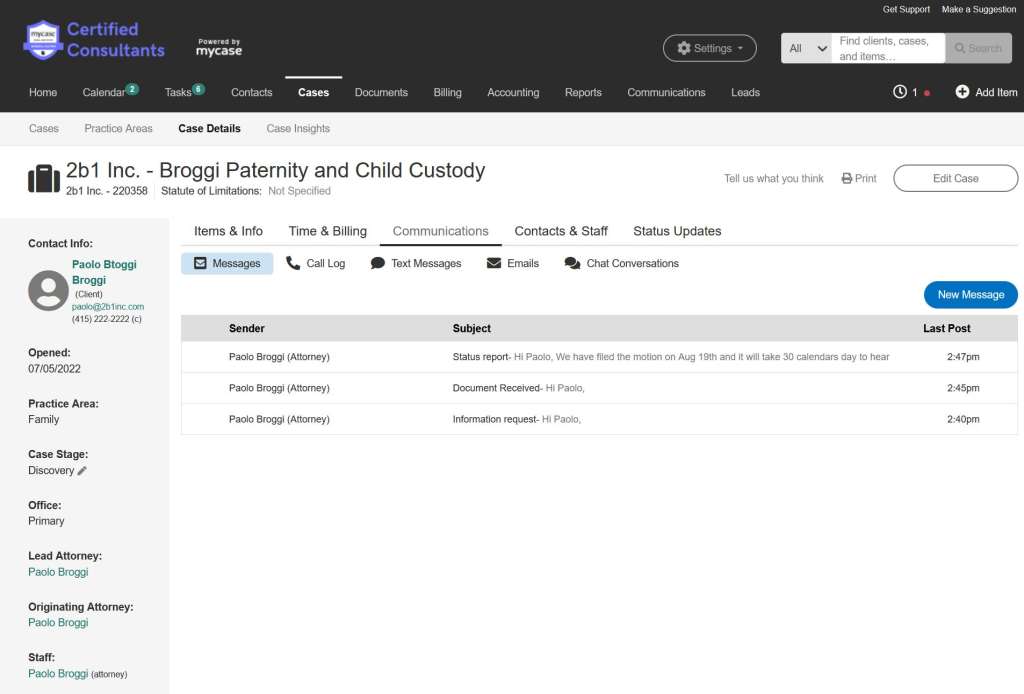
Task: Click the Make a Suggestion link
Action: point(978,9)
